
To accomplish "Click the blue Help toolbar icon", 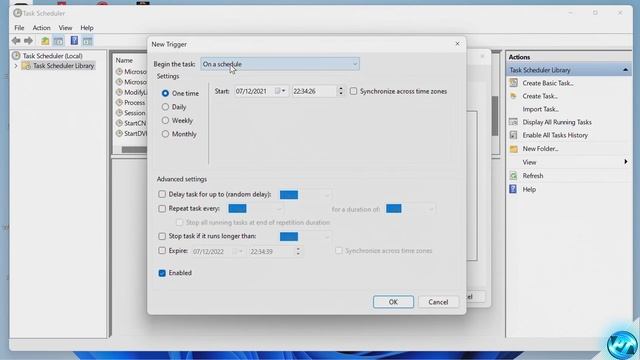I will [74, 40].
